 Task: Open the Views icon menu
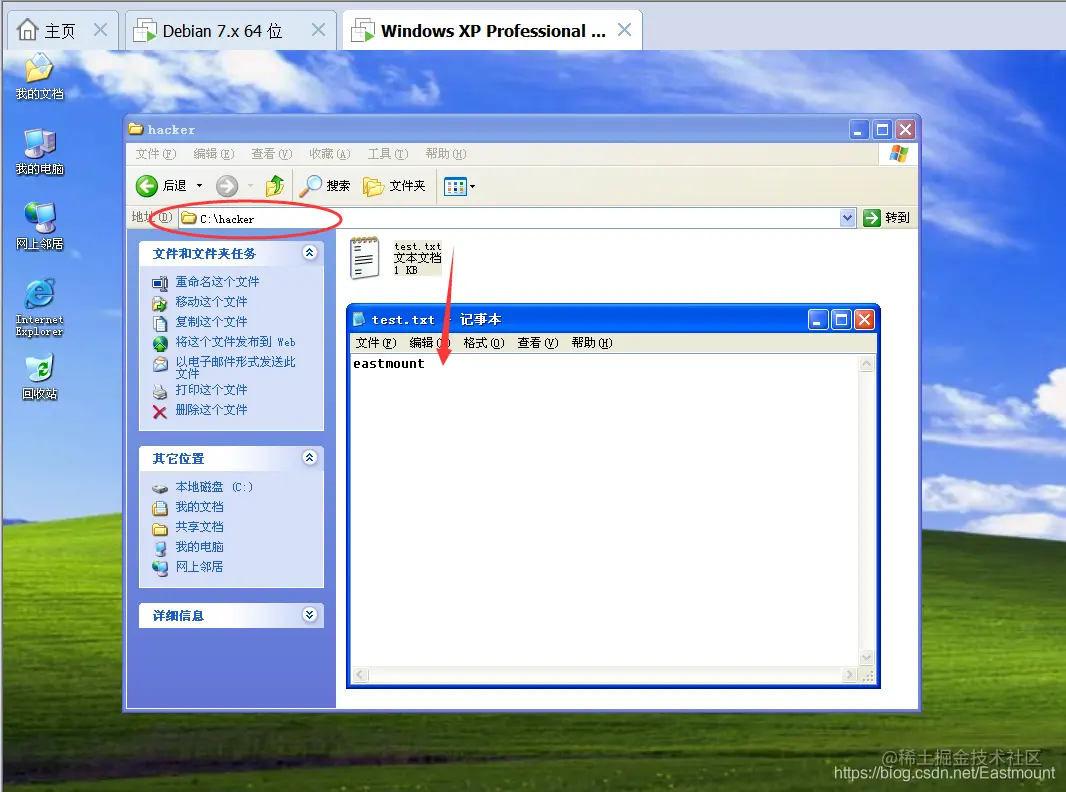point(455,186)
